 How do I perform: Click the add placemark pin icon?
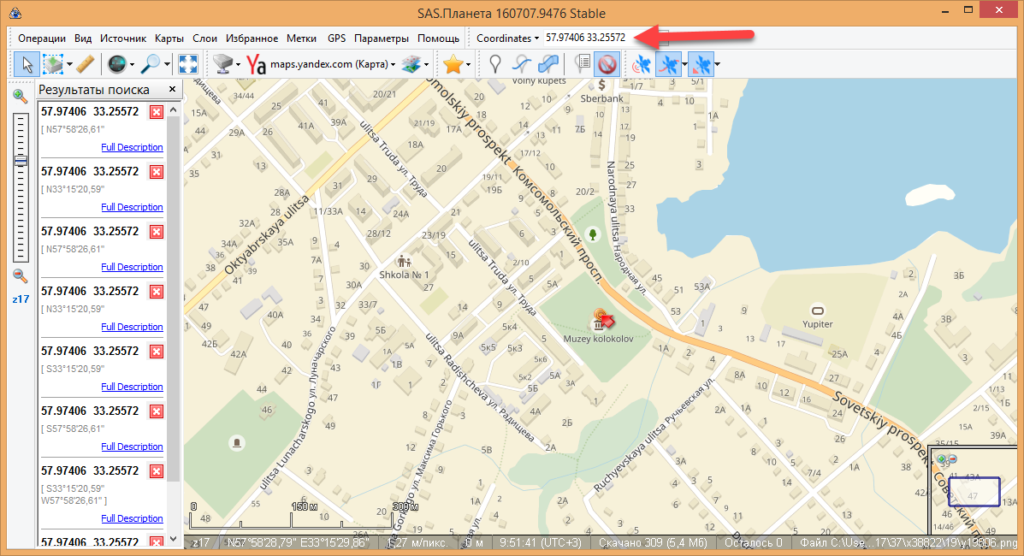[x=495, y=64]
